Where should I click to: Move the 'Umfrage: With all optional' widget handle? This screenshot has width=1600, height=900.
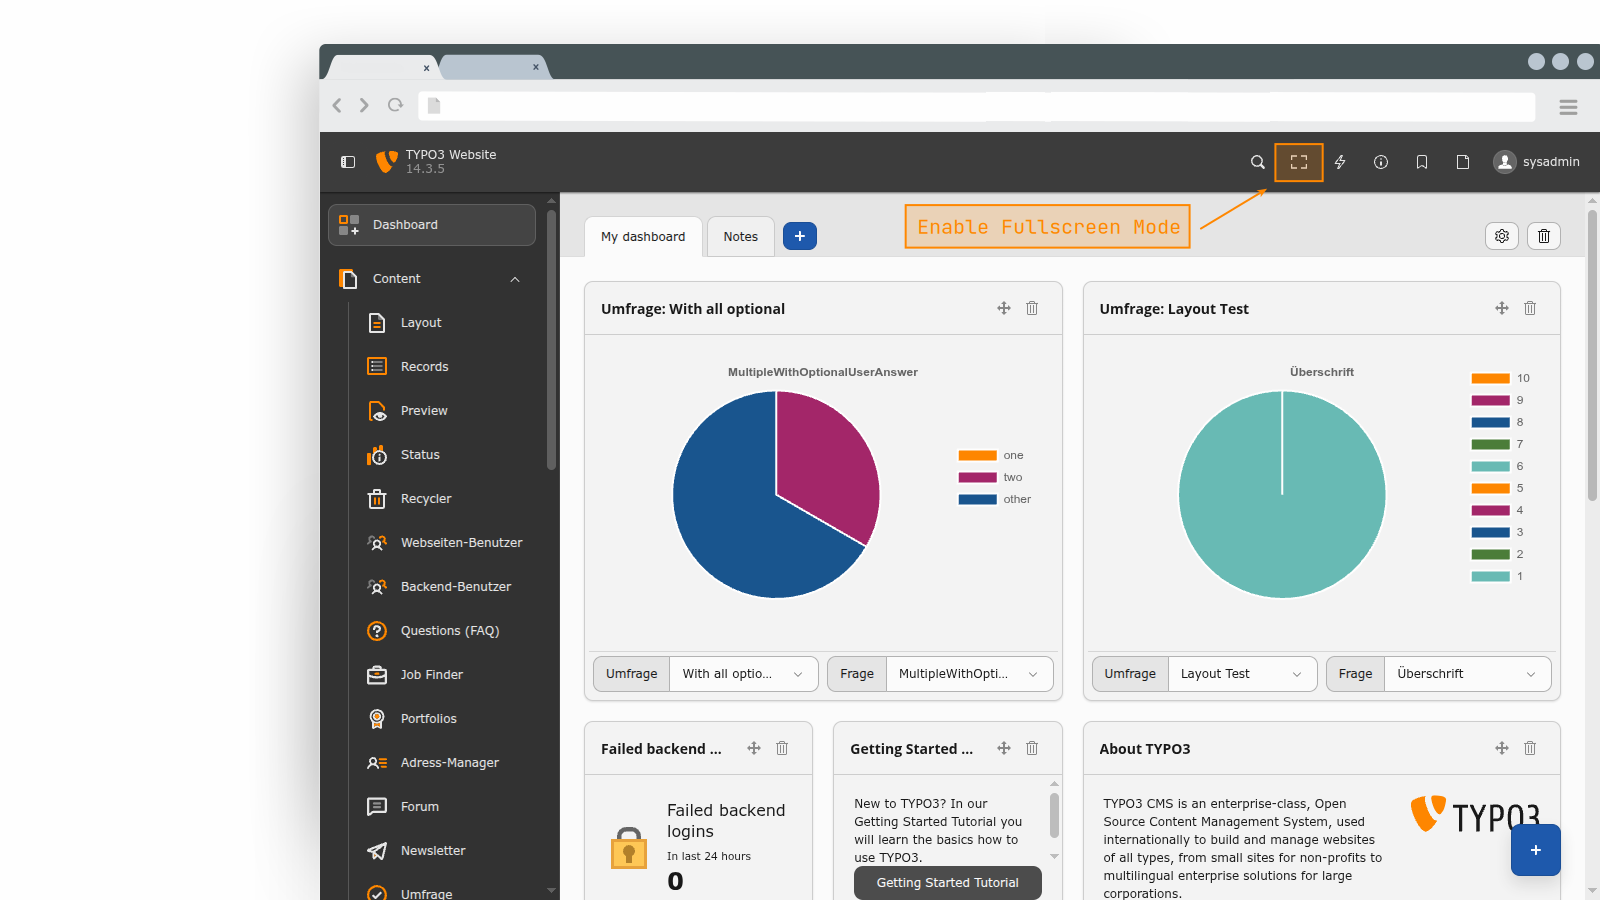1004,308
